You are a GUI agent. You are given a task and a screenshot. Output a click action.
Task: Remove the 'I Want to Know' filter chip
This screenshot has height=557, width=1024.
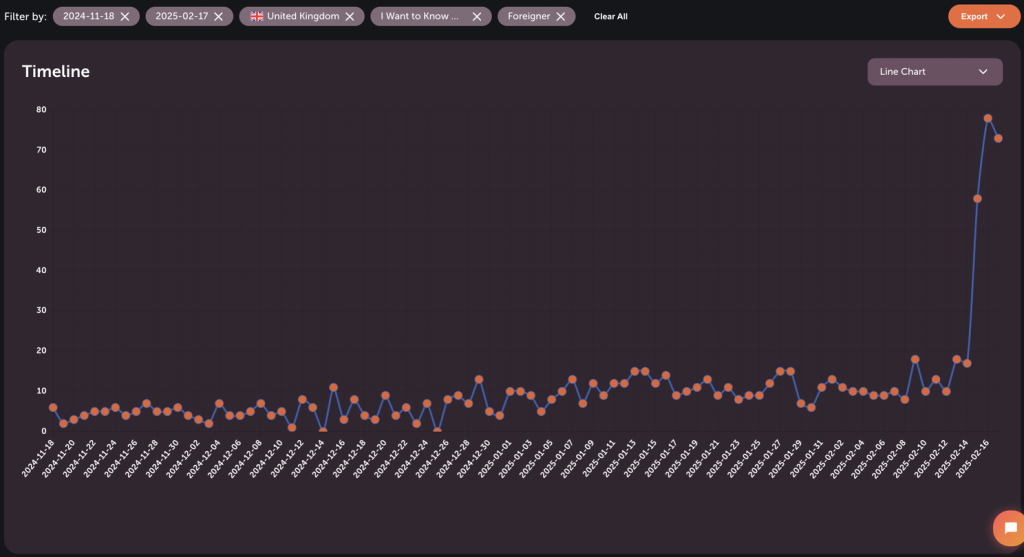(x=477, y=16)
